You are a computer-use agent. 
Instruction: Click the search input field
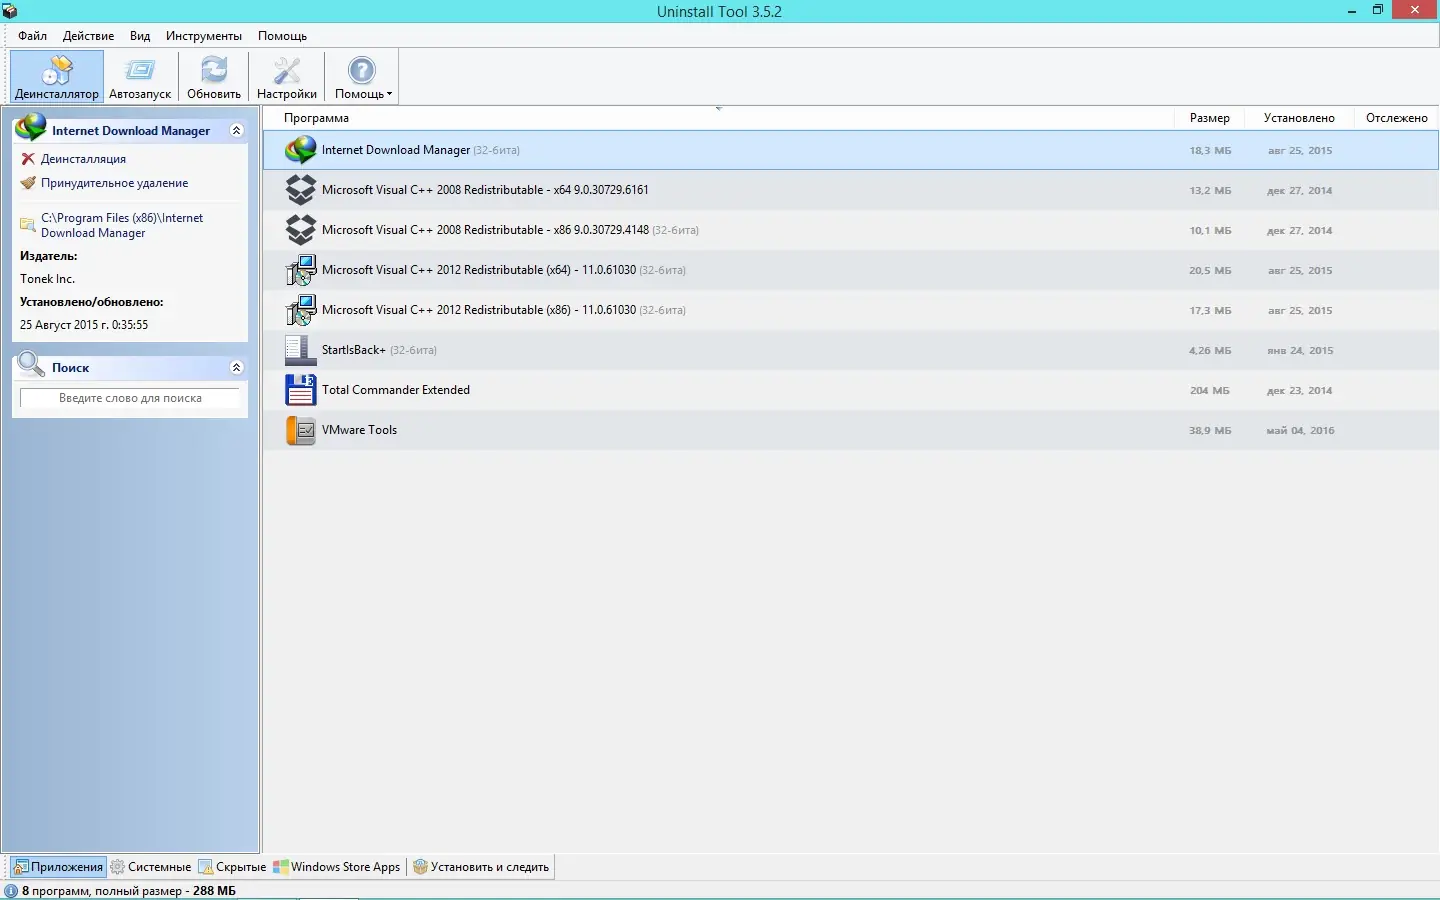coord(130,398)
